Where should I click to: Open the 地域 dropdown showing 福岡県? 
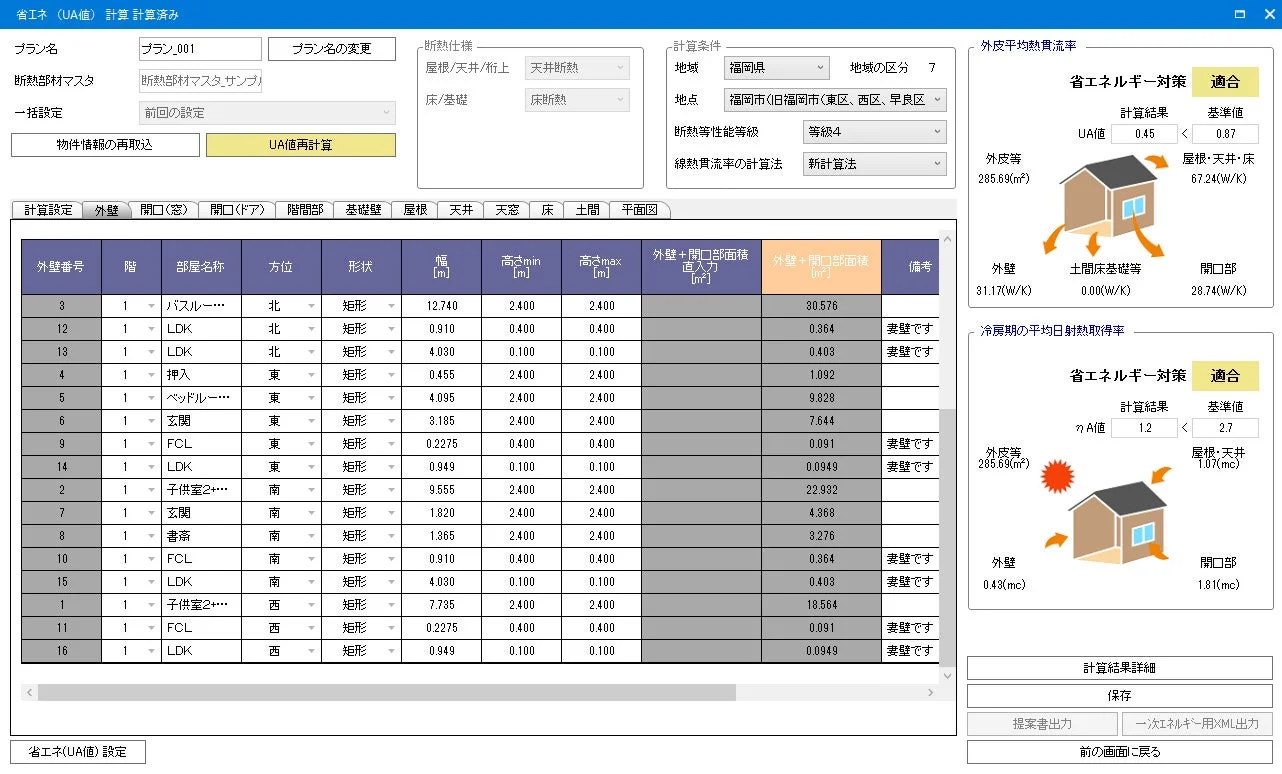click(x=776, y=68)
